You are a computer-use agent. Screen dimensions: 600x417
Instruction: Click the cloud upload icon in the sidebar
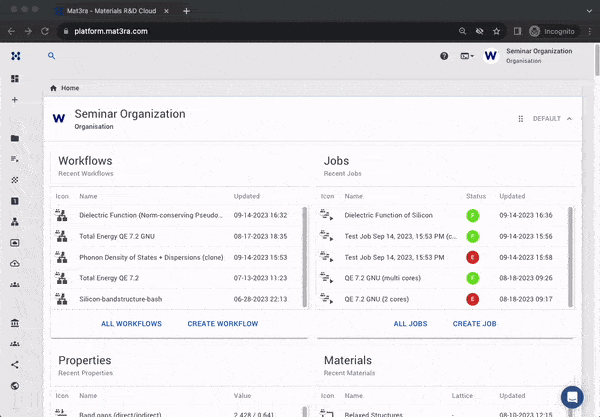[x=15, y=264]
